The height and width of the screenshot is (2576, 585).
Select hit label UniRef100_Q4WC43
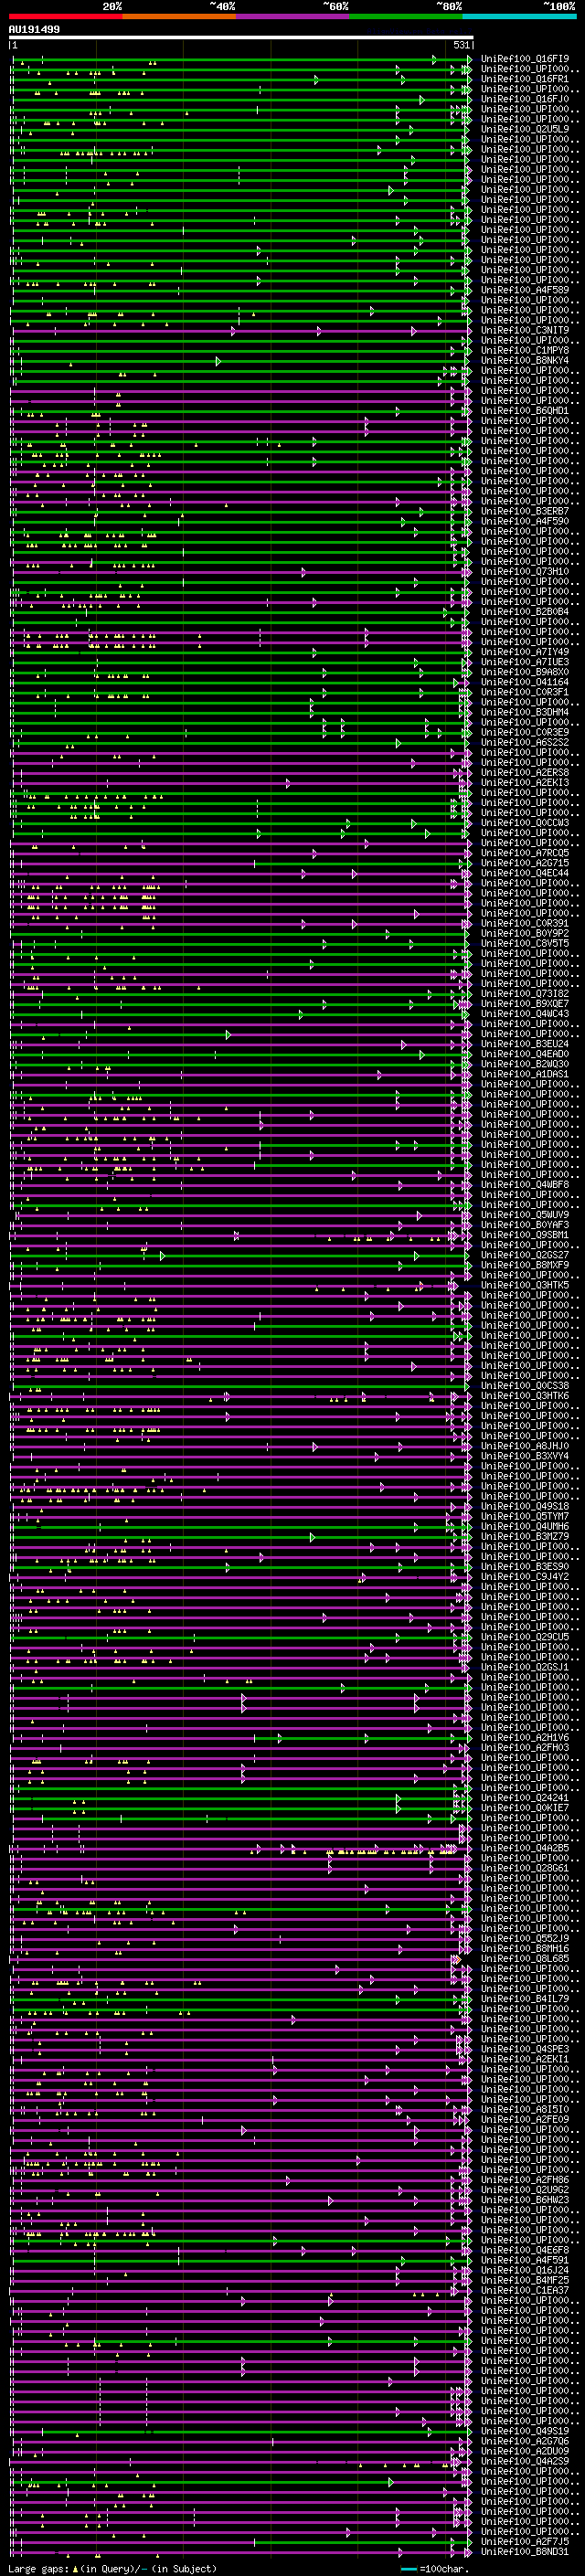click(525, 1014)
